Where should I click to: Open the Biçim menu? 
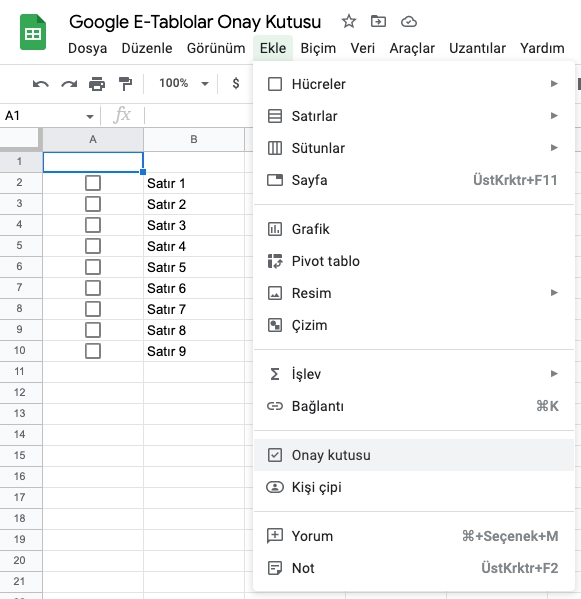318,49
